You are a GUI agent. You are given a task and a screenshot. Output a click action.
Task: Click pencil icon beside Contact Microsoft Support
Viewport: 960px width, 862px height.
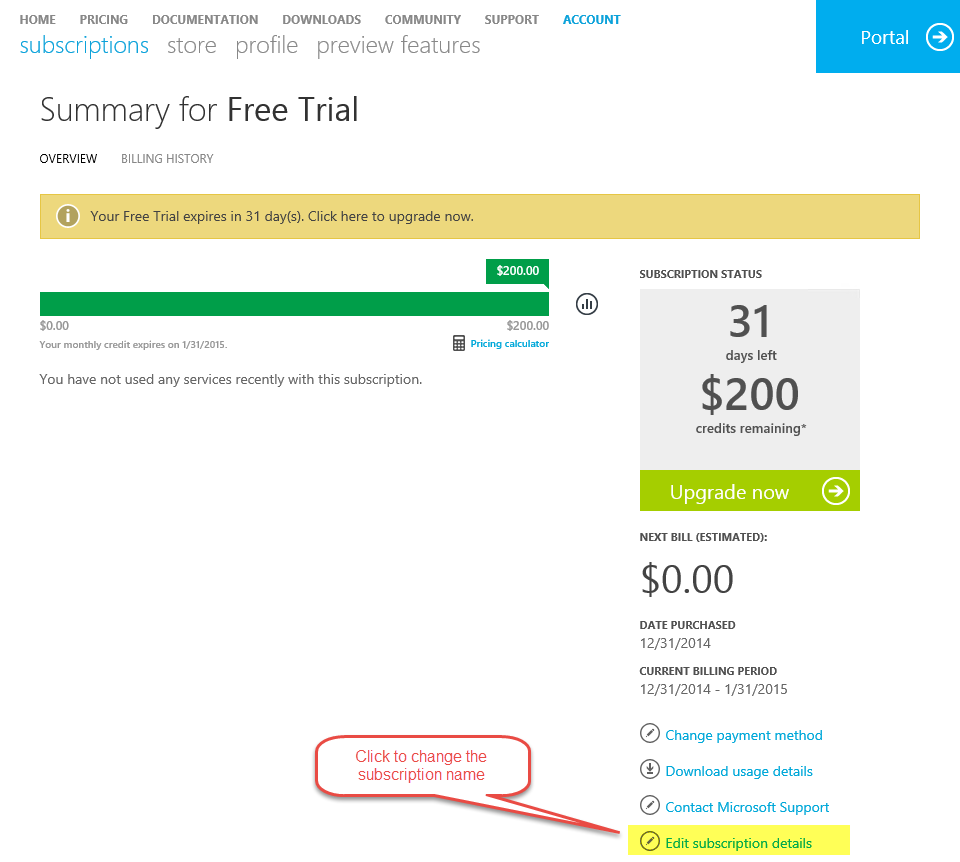[650, 806]
